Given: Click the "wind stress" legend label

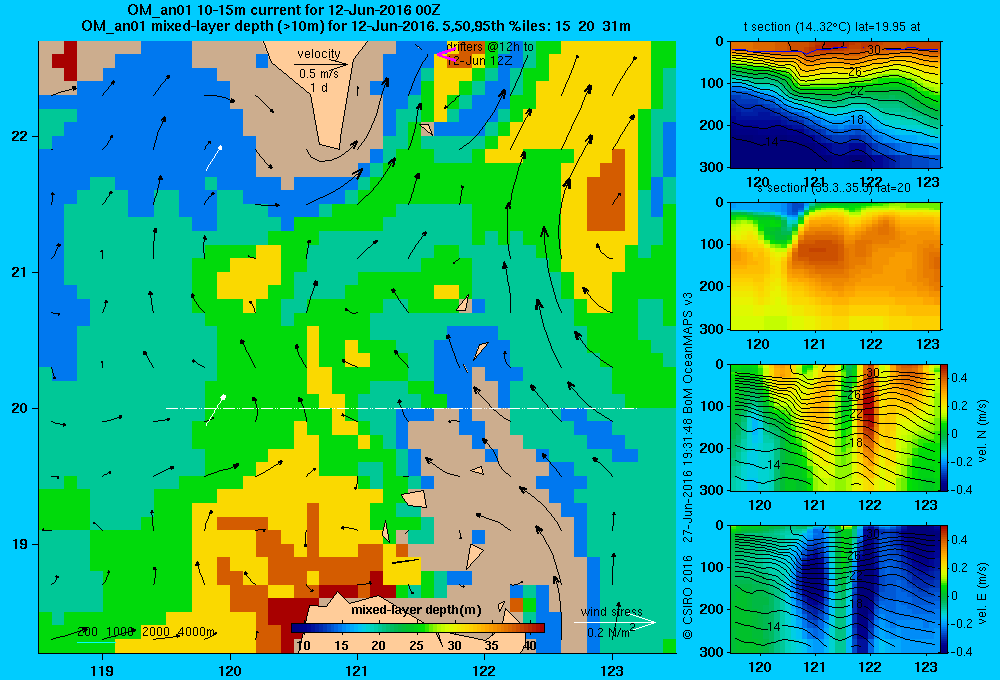Looking at the screenshot, I should [612, 611].
